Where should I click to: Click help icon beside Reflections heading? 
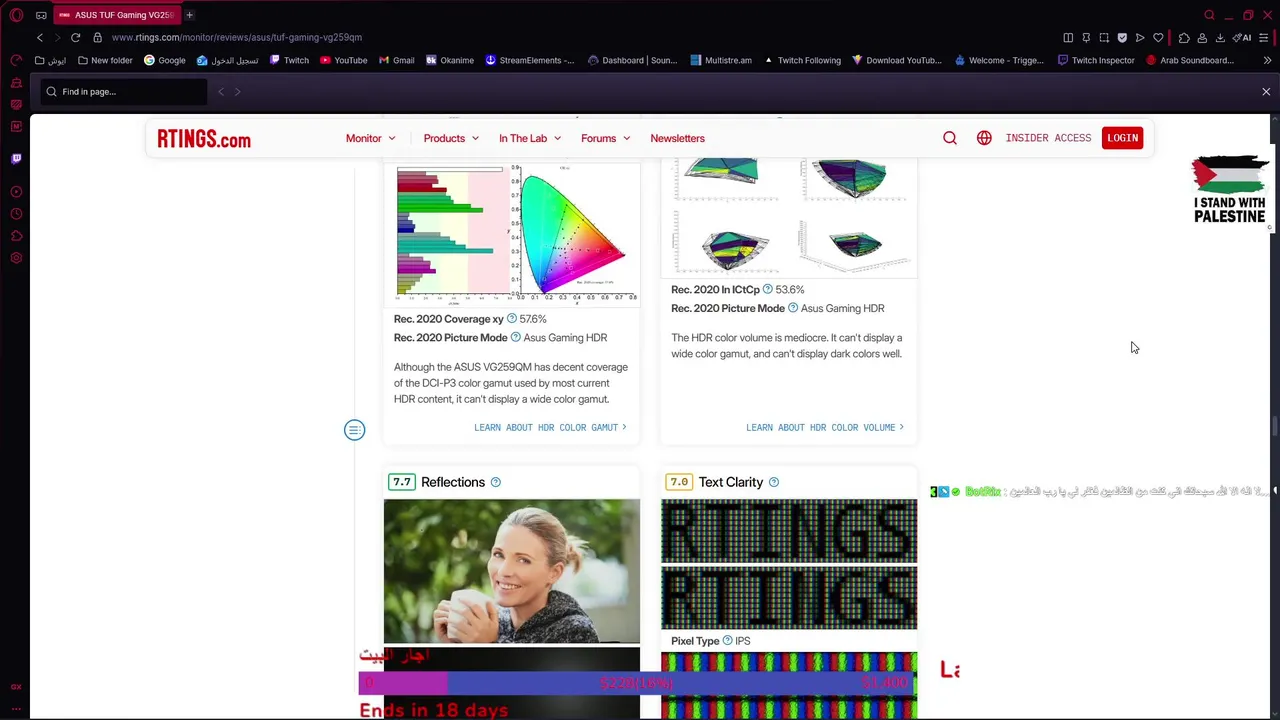point(495,482)
